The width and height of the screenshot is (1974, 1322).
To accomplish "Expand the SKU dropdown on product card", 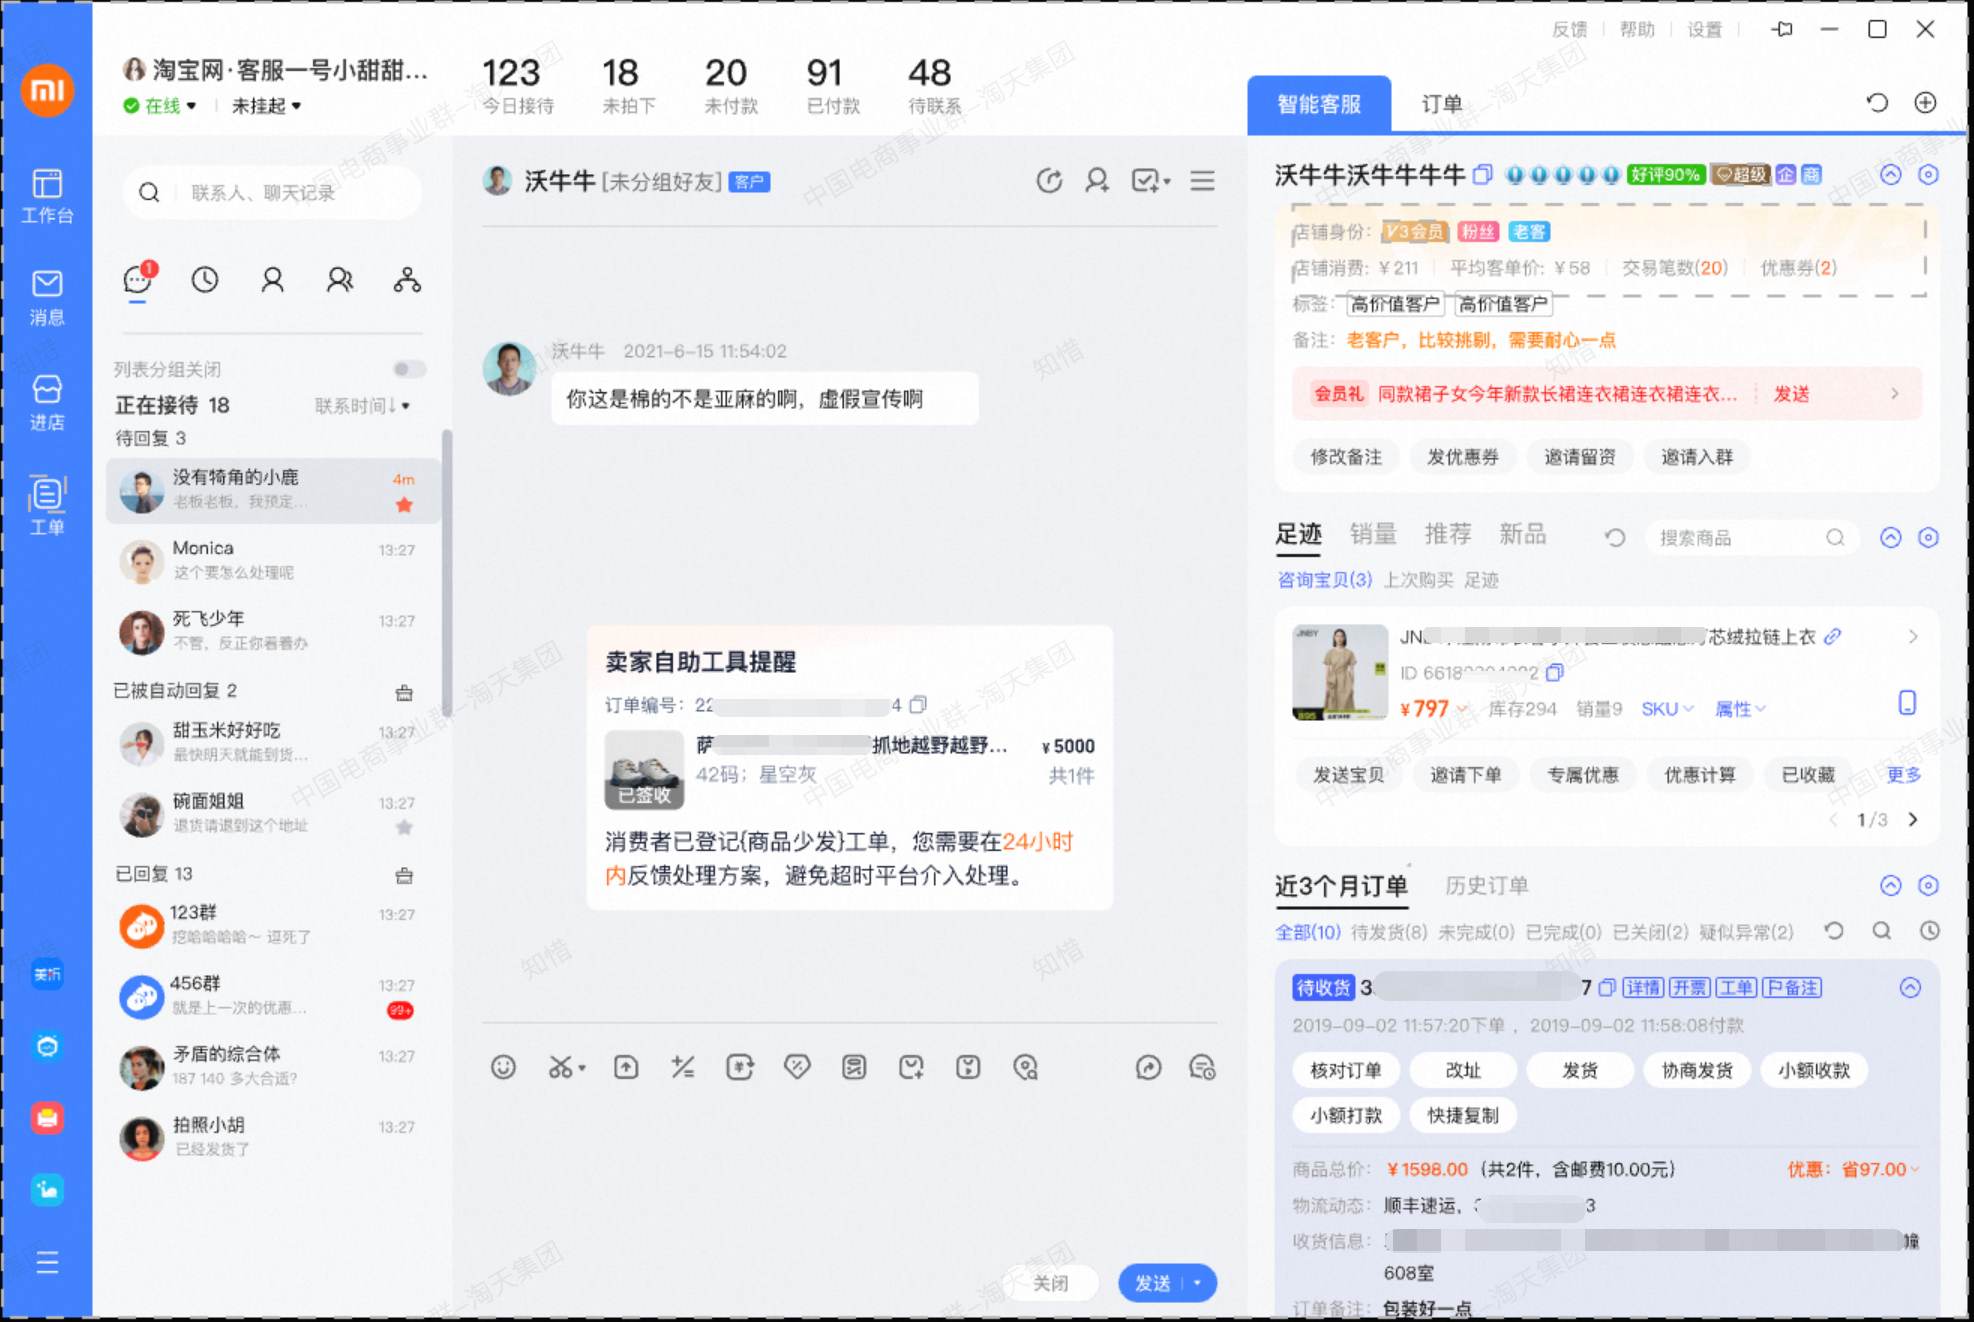I will pyautogui.click(x=1667, y=709).
